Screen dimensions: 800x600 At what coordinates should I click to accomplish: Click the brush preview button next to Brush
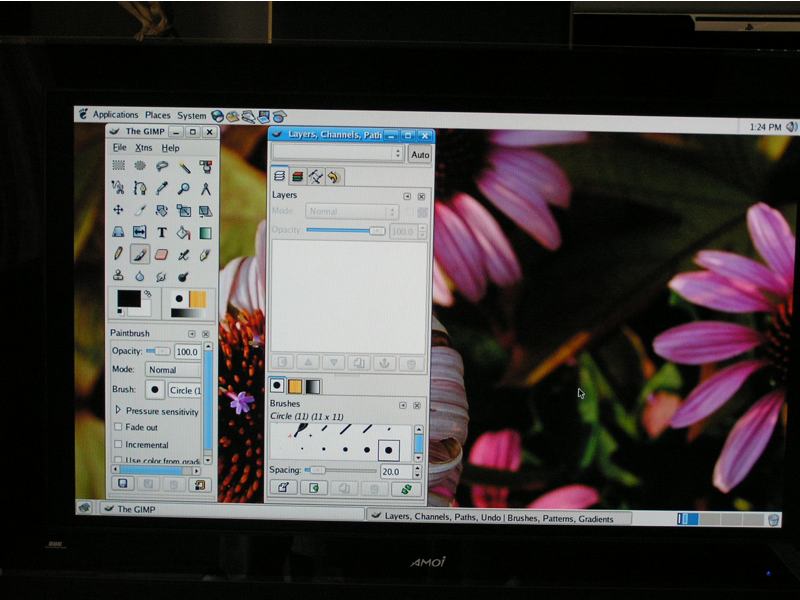155,389
